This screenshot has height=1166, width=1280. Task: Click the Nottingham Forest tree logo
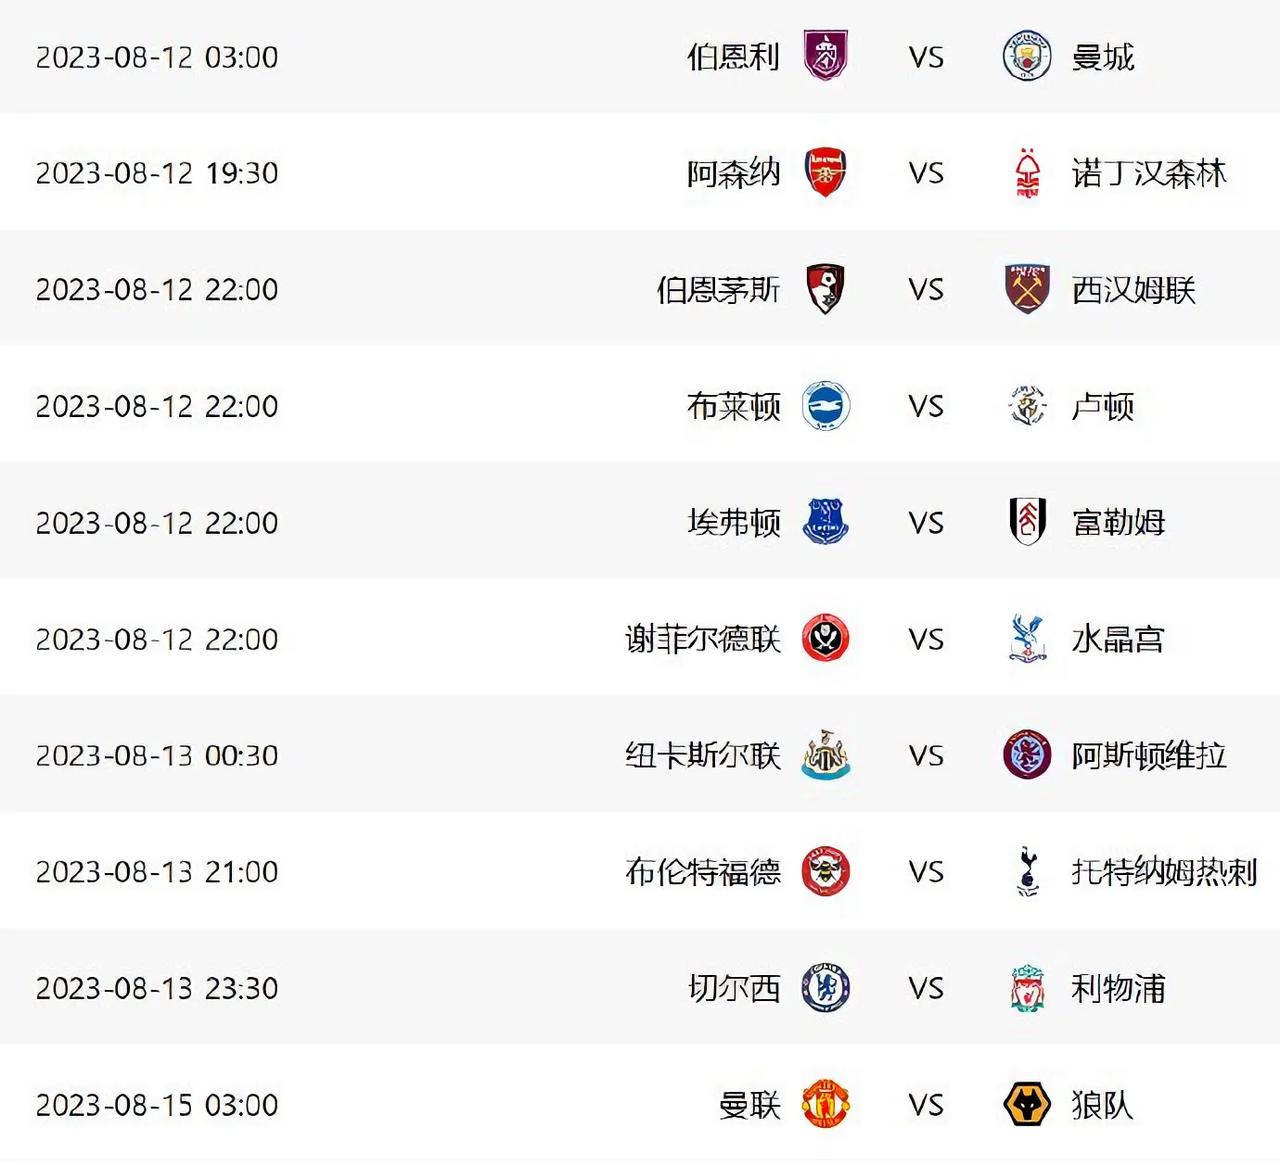(x=1027, y=173)
